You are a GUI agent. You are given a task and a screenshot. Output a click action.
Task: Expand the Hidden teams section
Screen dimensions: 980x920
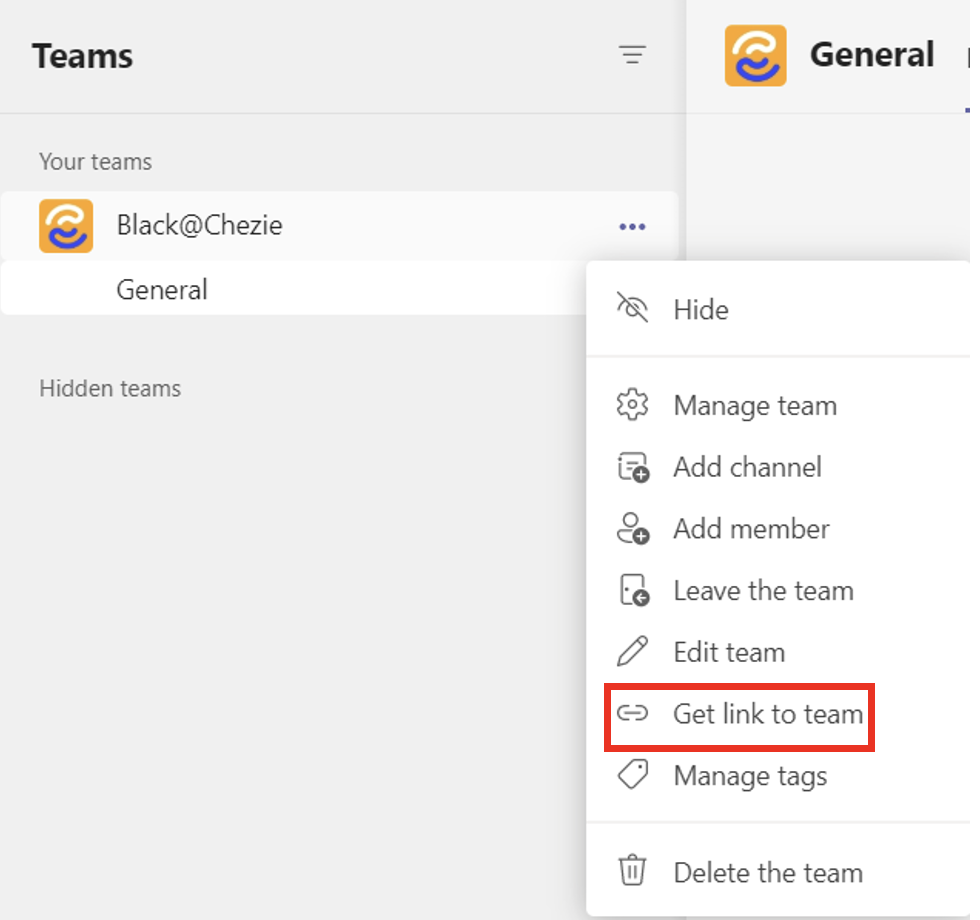tap(110, 388)
